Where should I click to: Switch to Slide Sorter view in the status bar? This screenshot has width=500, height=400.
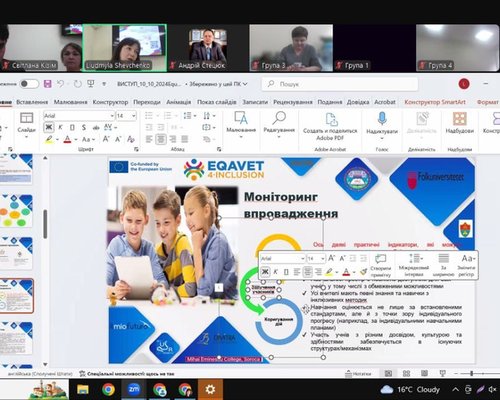point(406,373)
